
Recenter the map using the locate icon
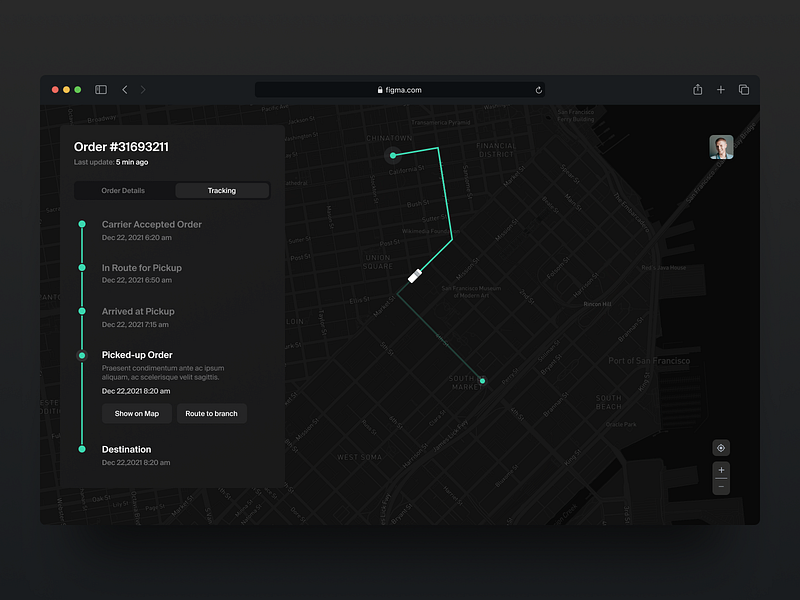[721, 447]
